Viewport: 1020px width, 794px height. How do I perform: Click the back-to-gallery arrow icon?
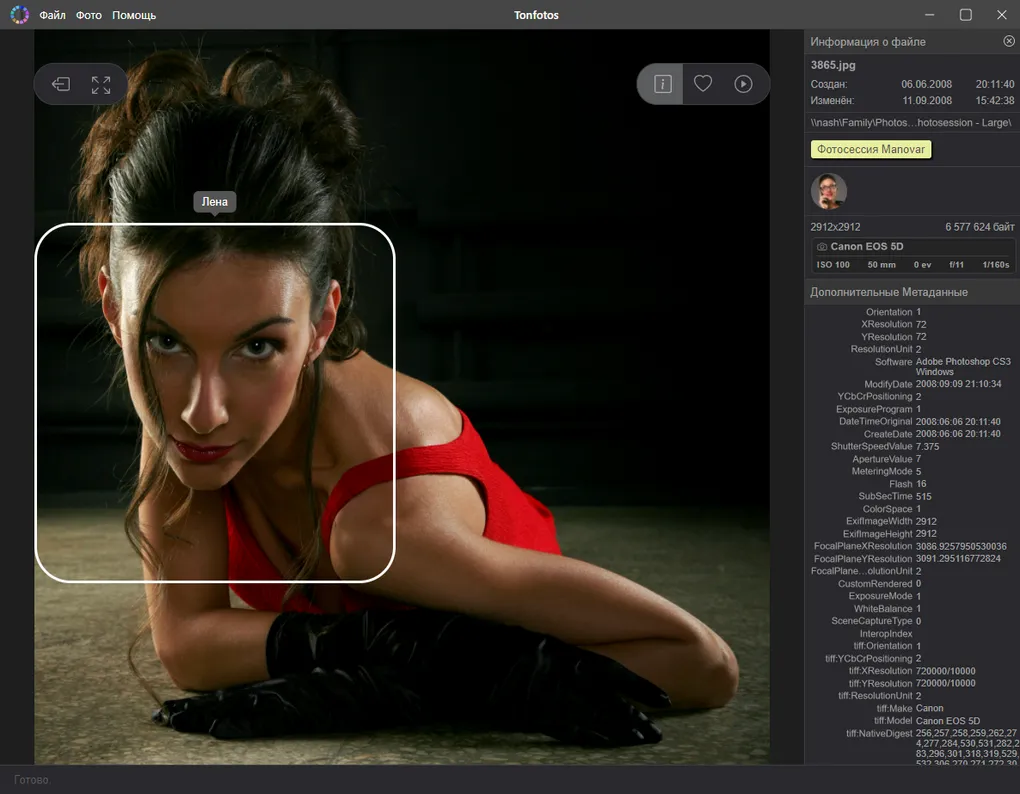pos(61,84)
